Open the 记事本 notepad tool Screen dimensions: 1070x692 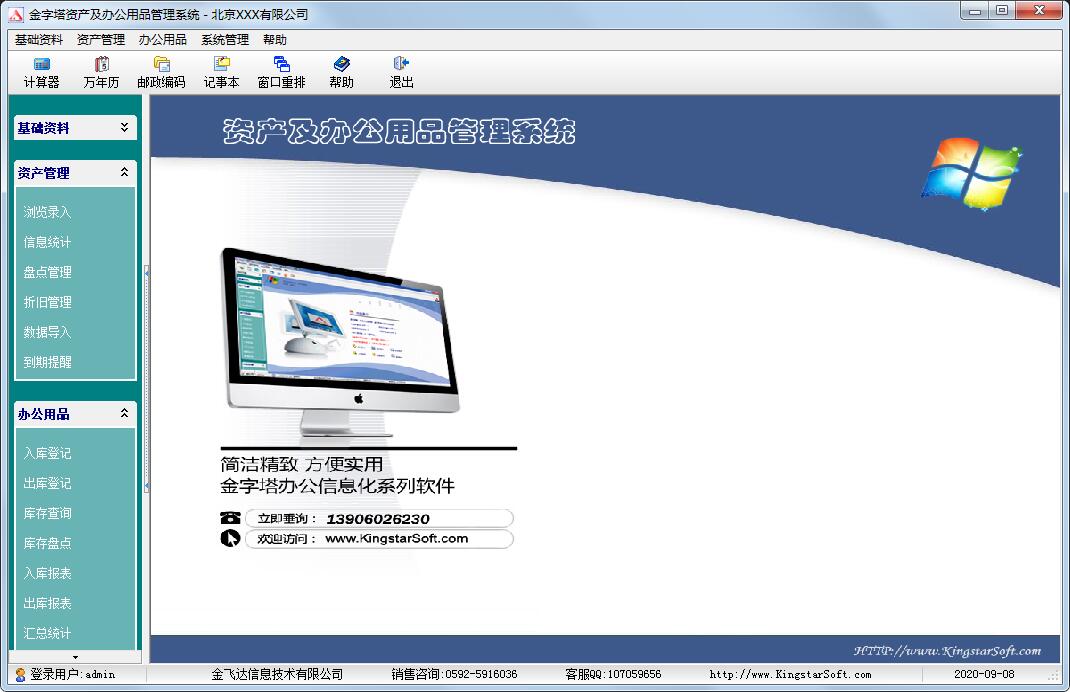(221, 72)
